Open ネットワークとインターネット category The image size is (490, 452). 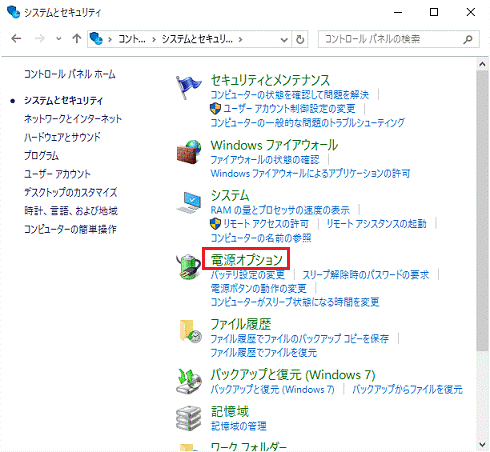click(73, 119)
